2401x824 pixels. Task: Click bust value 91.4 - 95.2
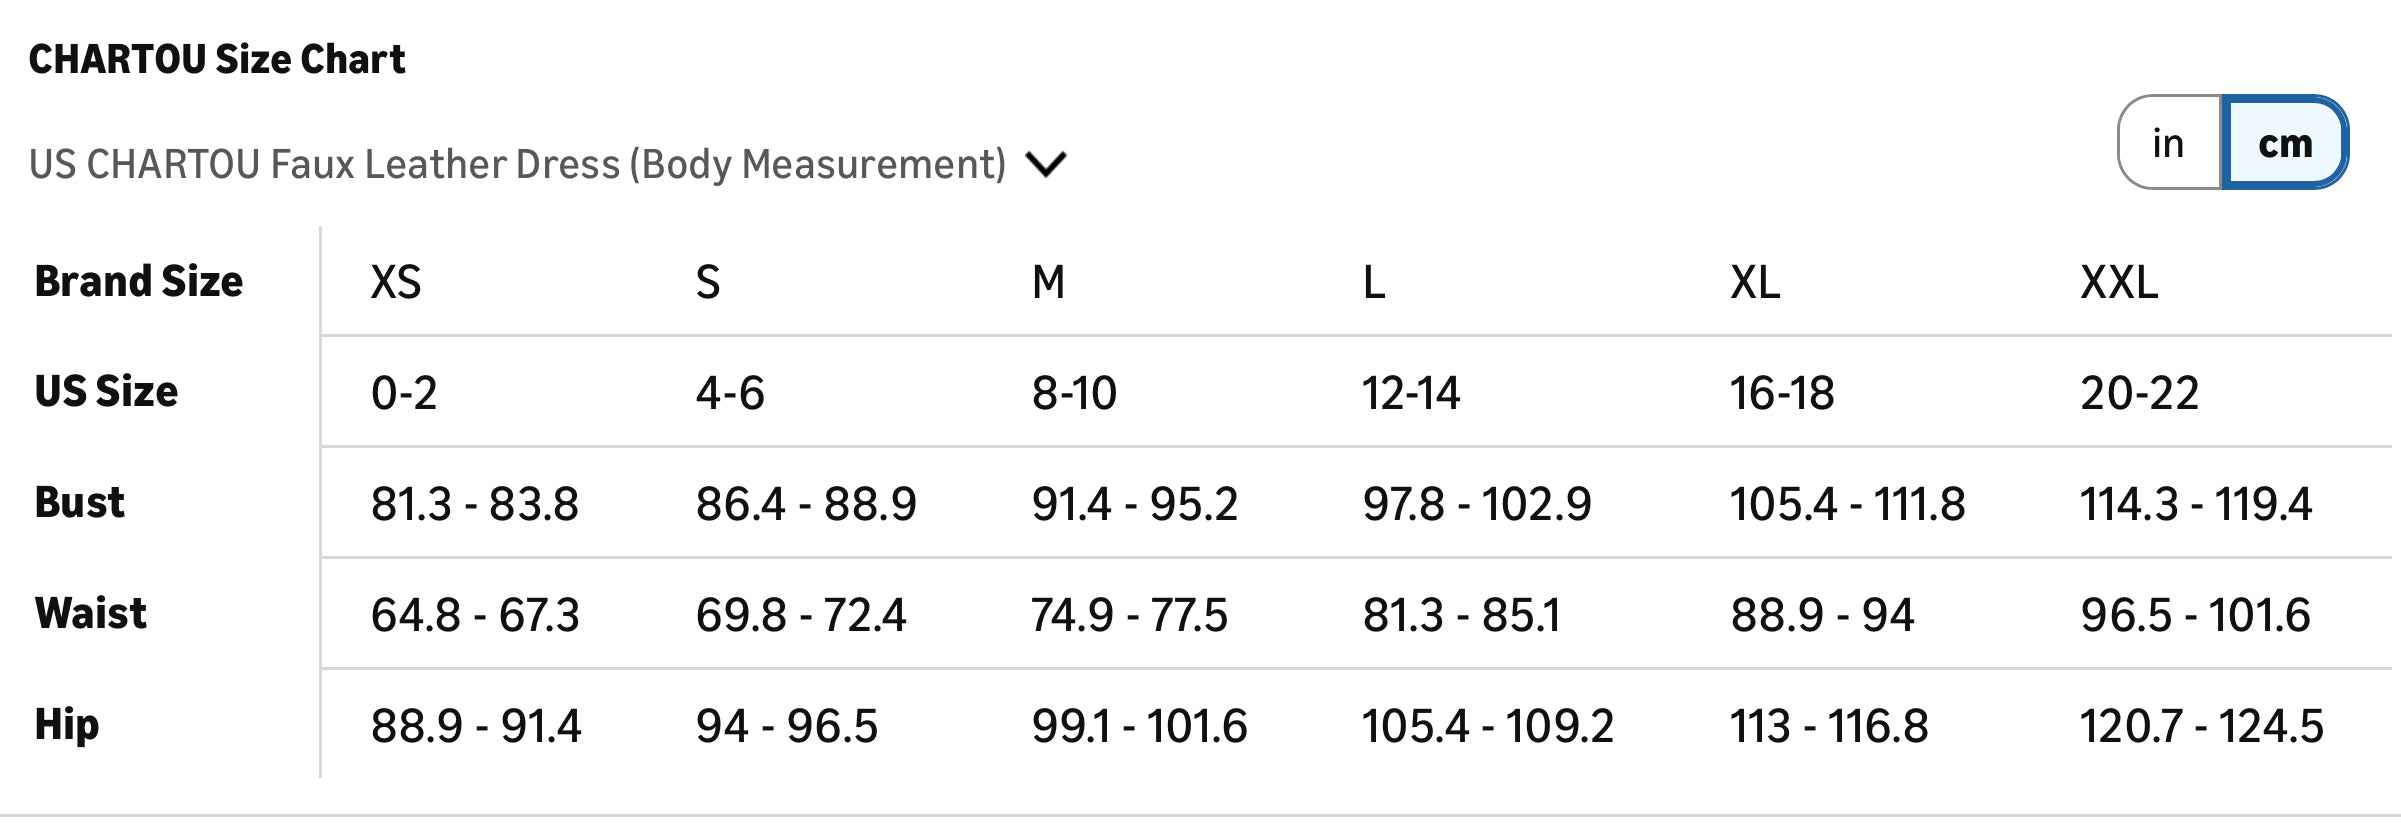1134,504
